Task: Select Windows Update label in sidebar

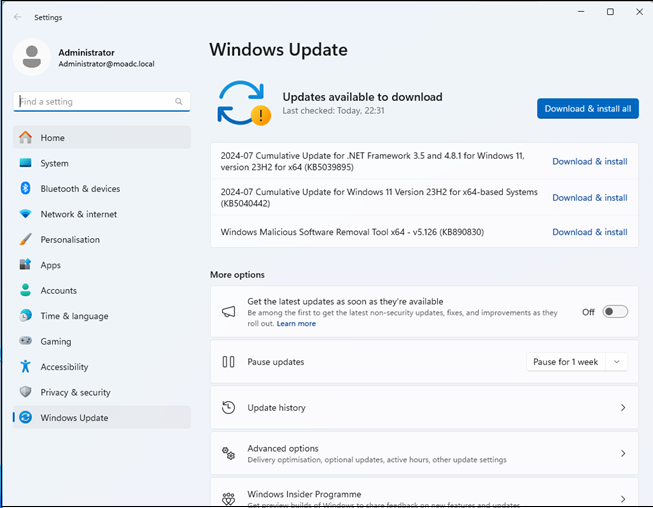Action: [x=74, y=418]
